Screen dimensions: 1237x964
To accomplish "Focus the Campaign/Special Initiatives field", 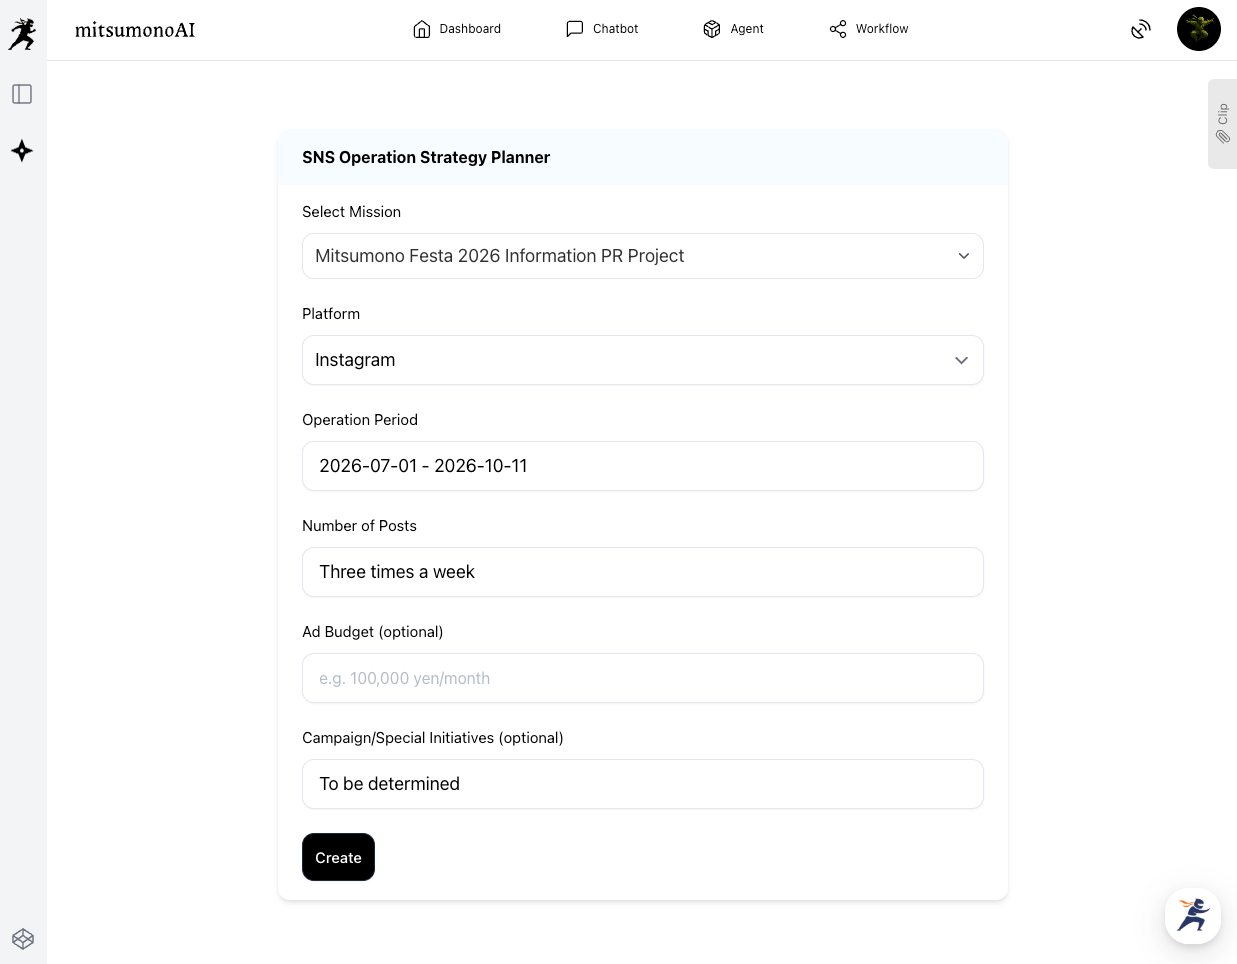I will point(642,784).
